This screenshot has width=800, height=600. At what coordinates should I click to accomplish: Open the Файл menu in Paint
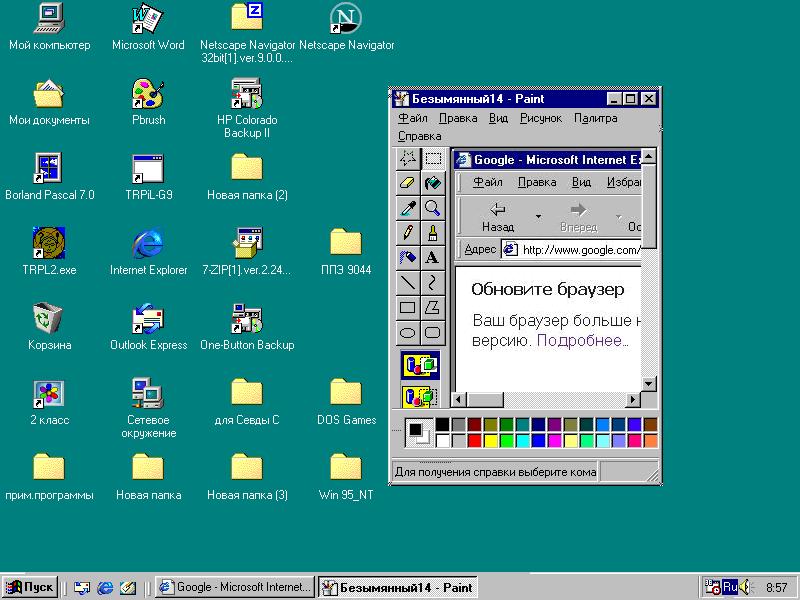pos(412,118)
